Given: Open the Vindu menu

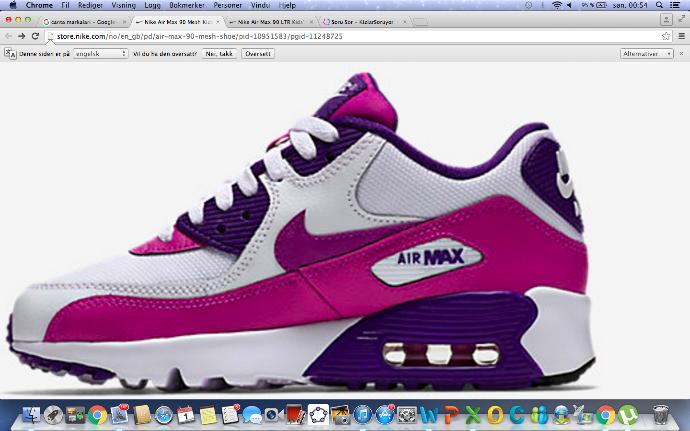Looking at the screenshot, I should 260,5.
